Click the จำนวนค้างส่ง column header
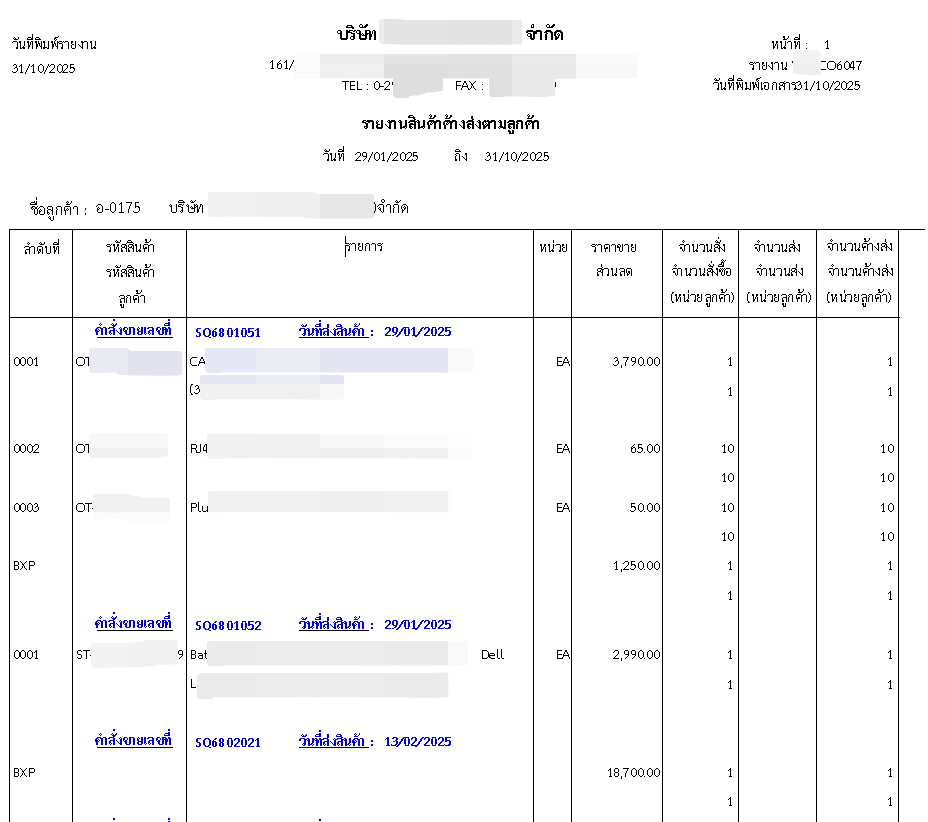The width and height of the screenshot is (928, 822). (x=859, y=247)
